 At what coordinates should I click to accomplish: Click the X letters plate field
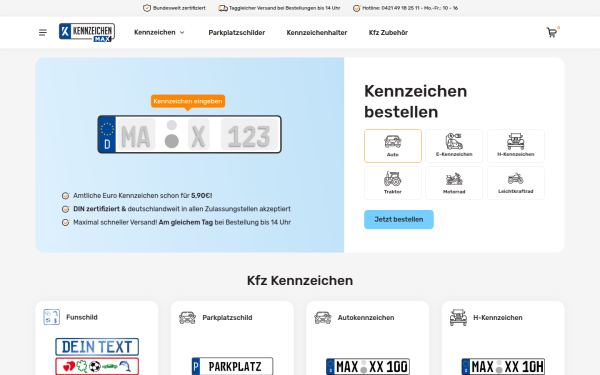[199, 134]
